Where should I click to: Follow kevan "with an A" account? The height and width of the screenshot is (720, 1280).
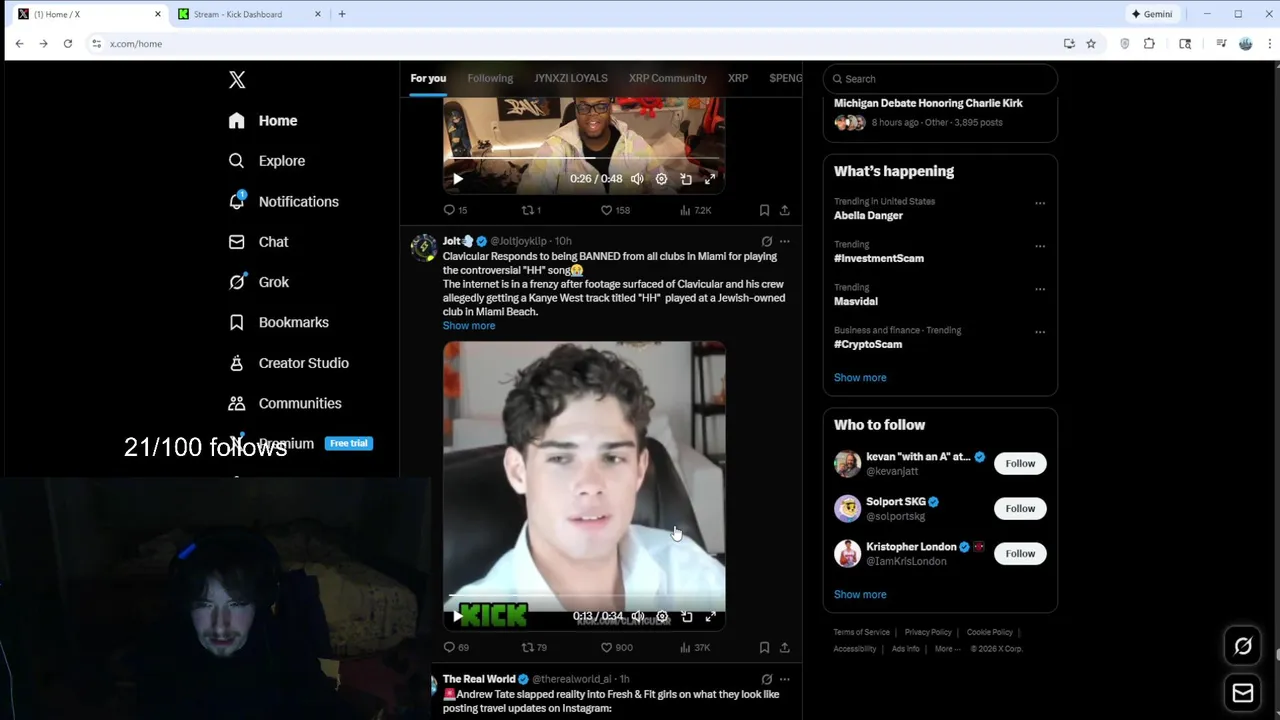click(x=1020, y=464)
